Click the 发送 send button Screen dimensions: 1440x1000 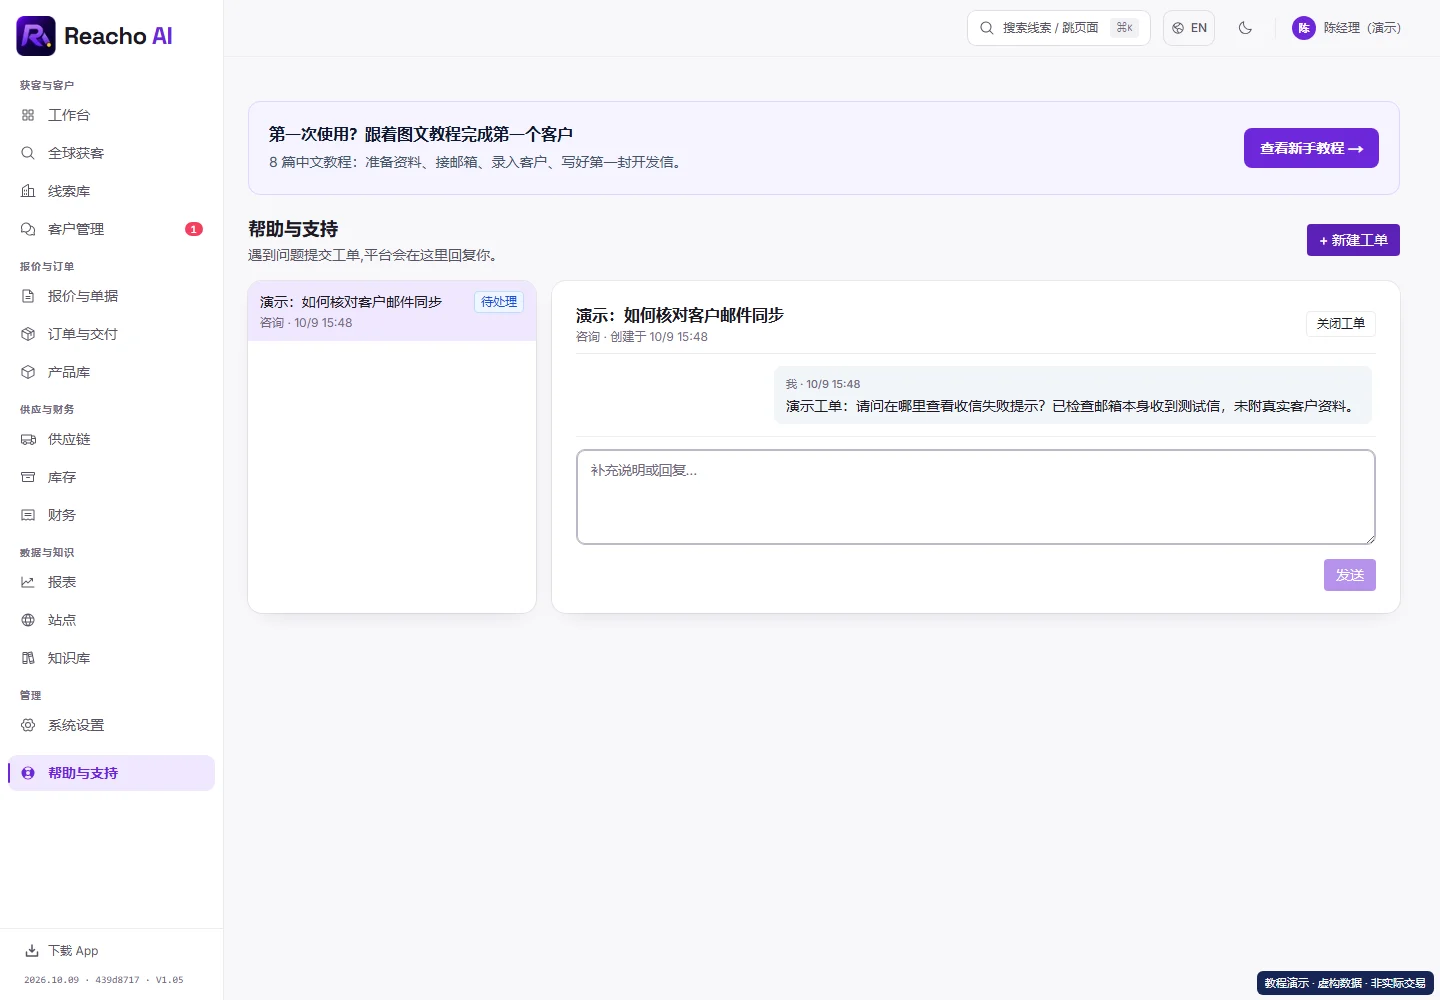coord(1350,575)
